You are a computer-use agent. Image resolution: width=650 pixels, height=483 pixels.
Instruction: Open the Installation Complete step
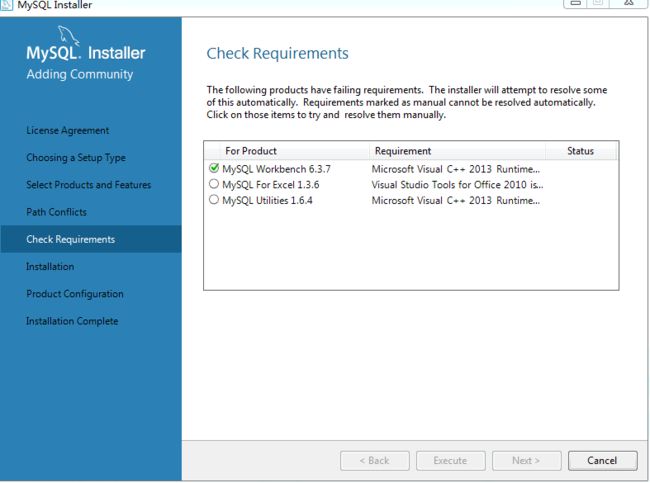click(x=72, y=321)
